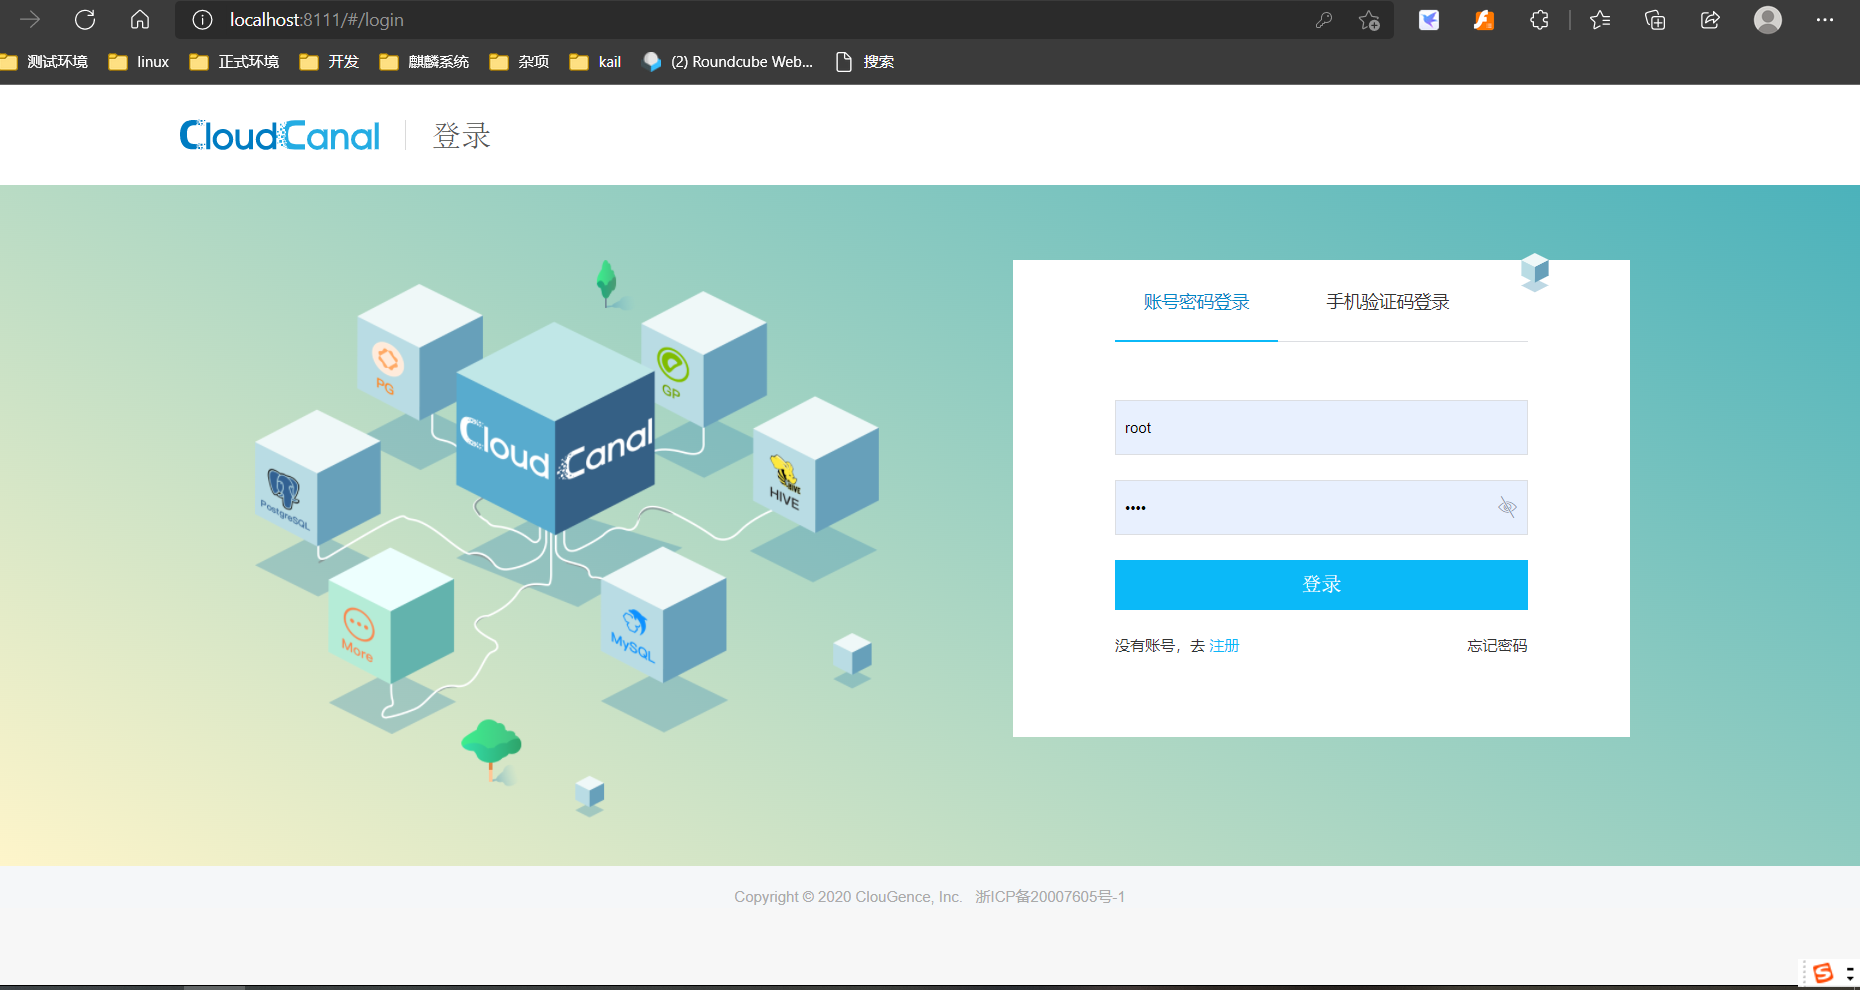Open the linux bookmark folder
1860x990 pixels.
[139, 62]
